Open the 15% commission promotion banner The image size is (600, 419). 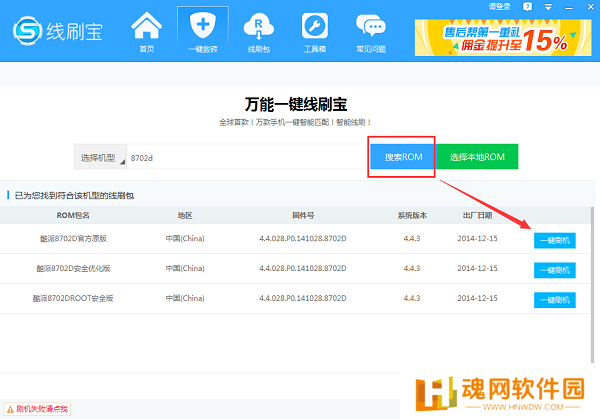click(x=503, y=37)
